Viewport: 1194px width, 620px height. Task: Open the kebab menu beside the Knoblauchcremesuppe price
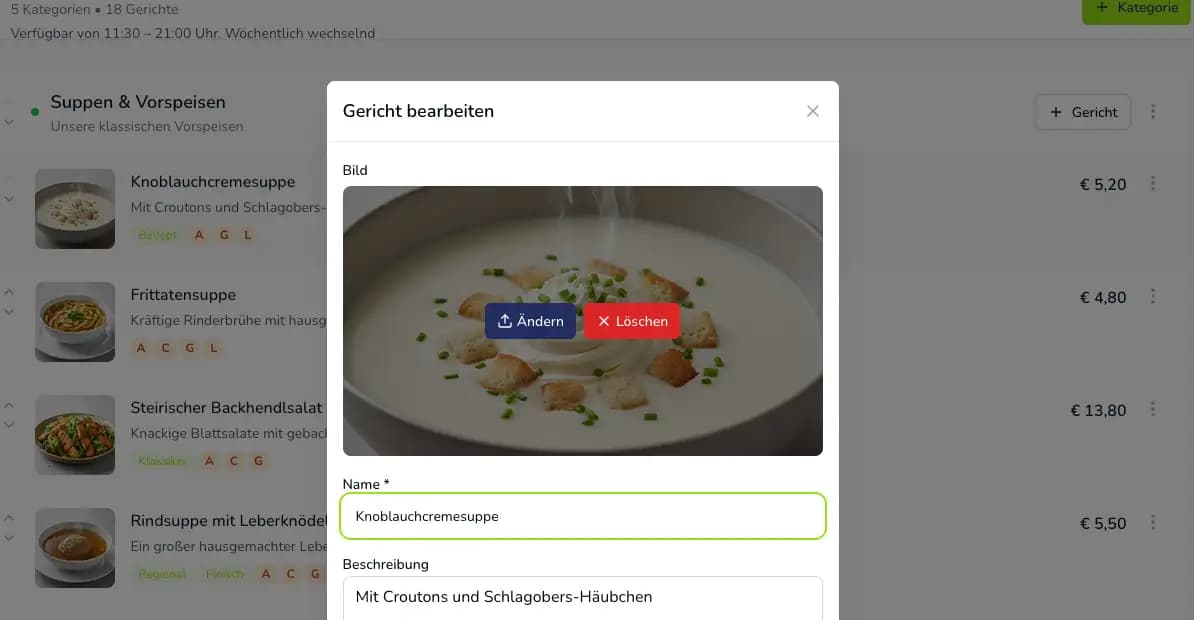[x=1154, y=184]
